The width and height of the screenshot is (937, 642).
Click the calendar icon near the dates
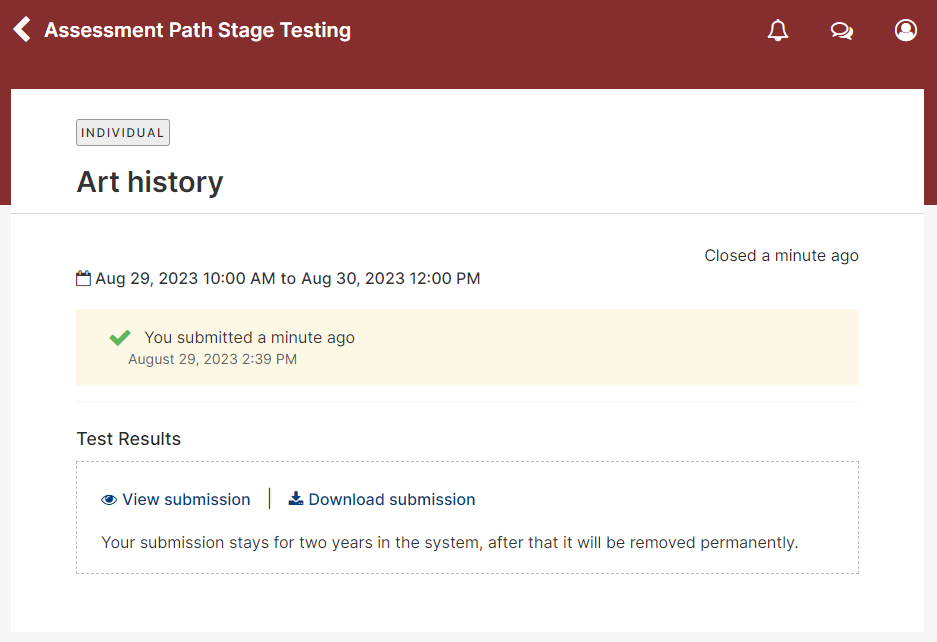(84, 278)
